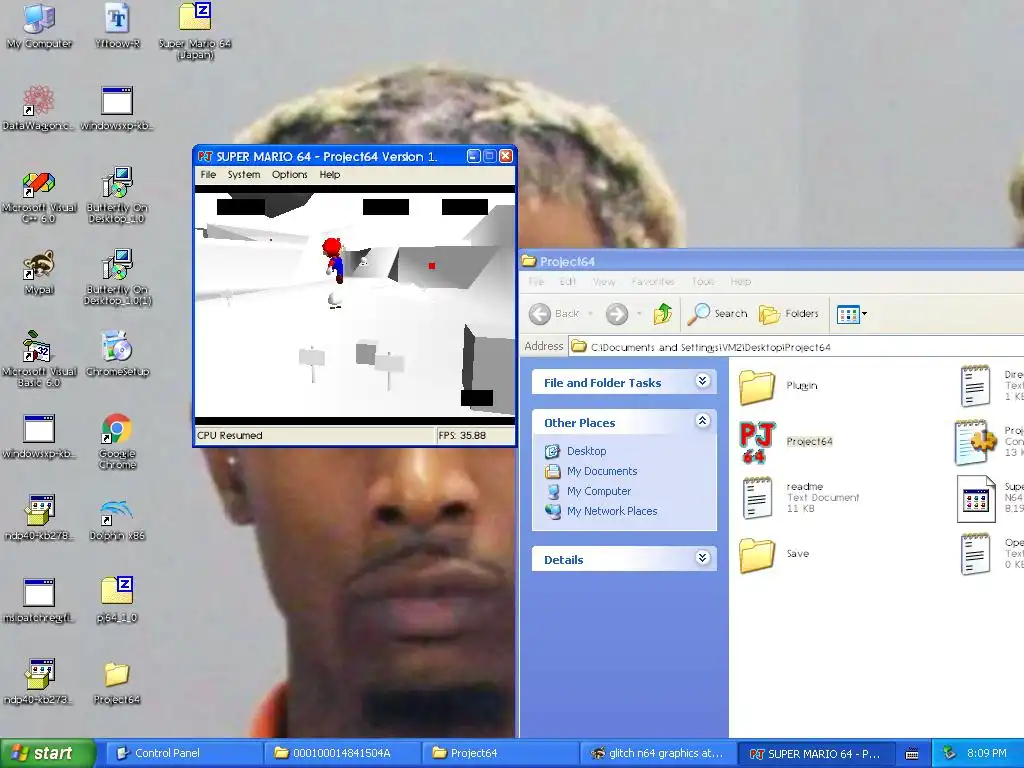Click the Forward arrow in Explorer toolbar

click(616, 314)
